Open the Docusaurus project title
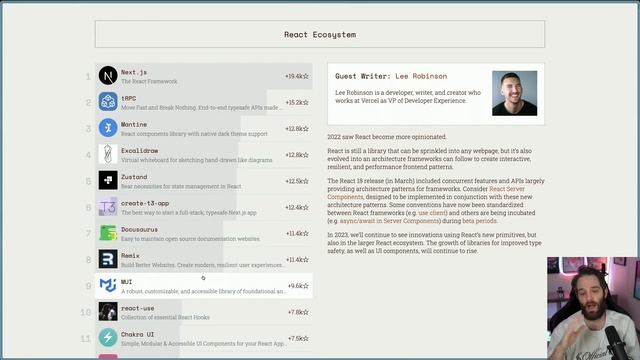 [139, 229]
